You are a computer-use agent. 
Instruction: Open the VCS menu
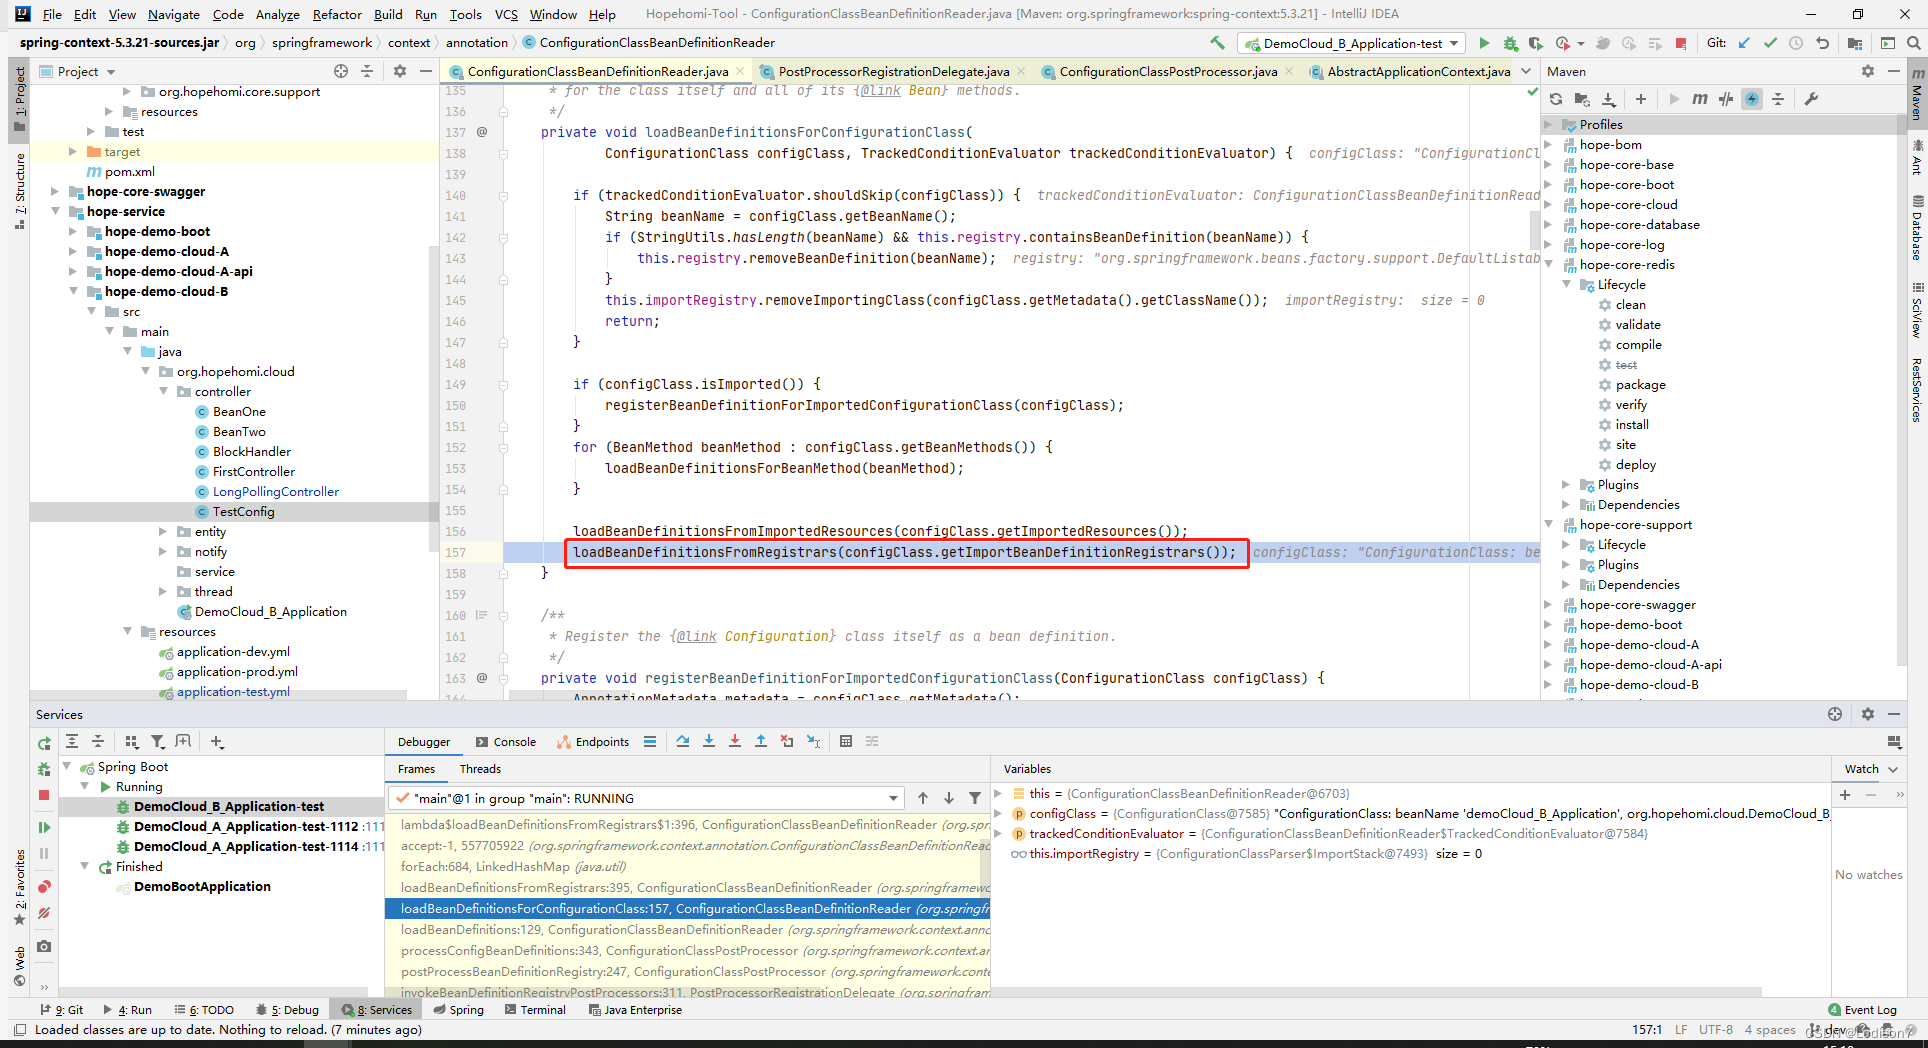[x=506, y=14]
